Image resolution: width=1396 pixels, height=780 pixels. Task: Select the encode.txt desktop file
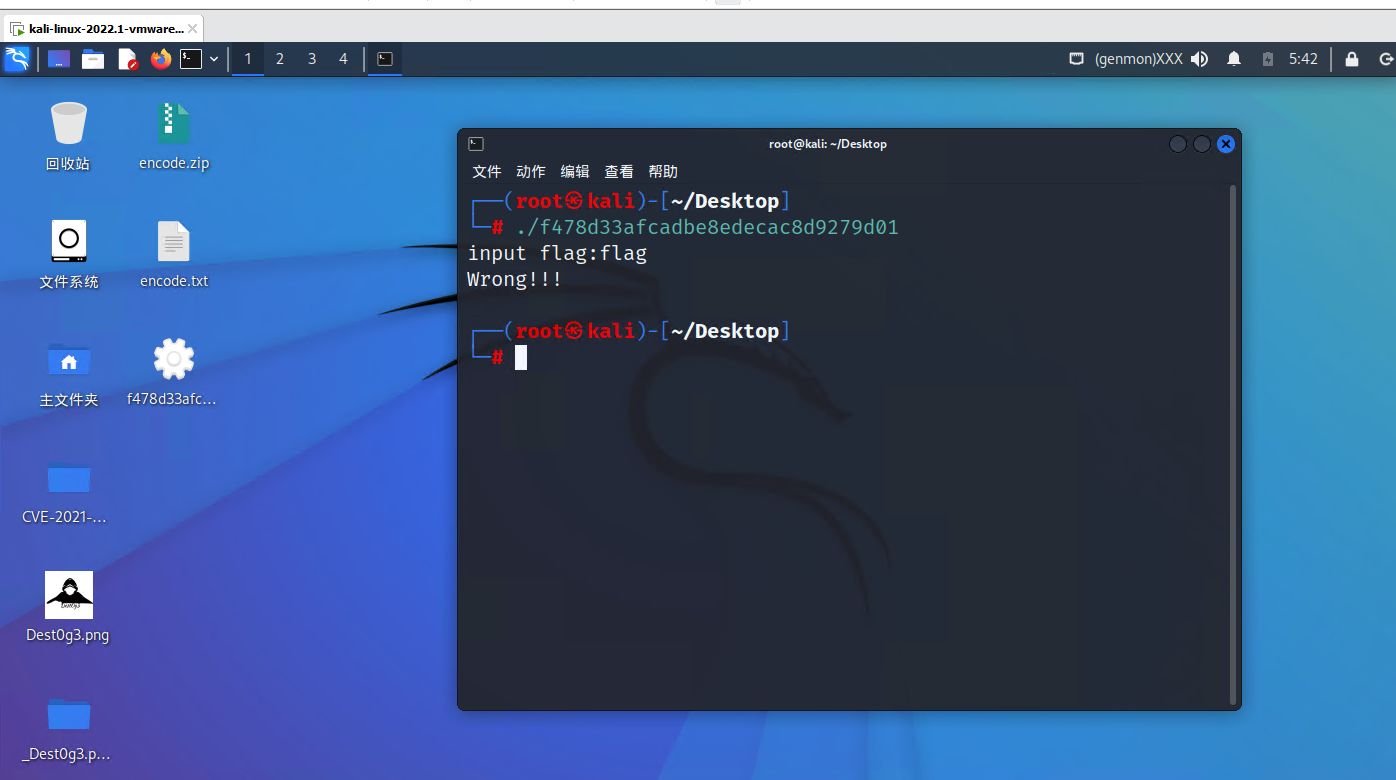(x=174, y=255)
